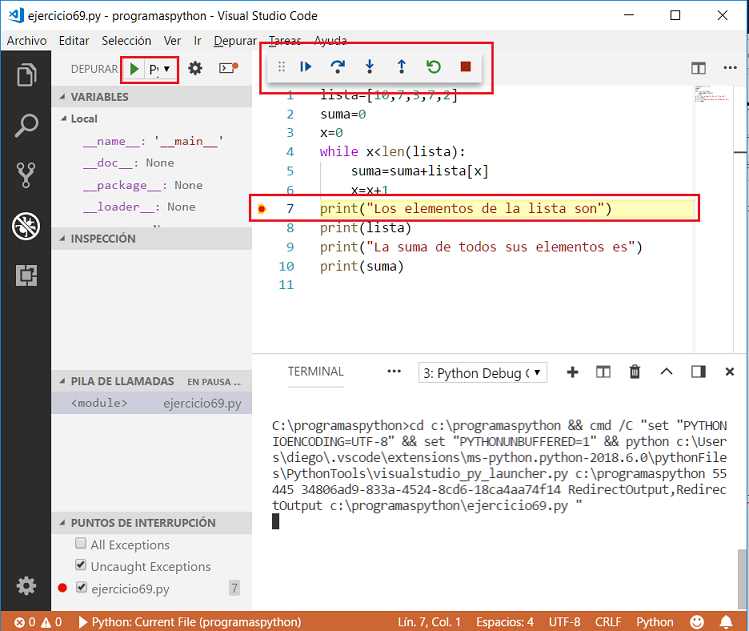Open the Source Control view
Image resolution: width=749 pixels, height=631 pixels.
coord(26,175)
